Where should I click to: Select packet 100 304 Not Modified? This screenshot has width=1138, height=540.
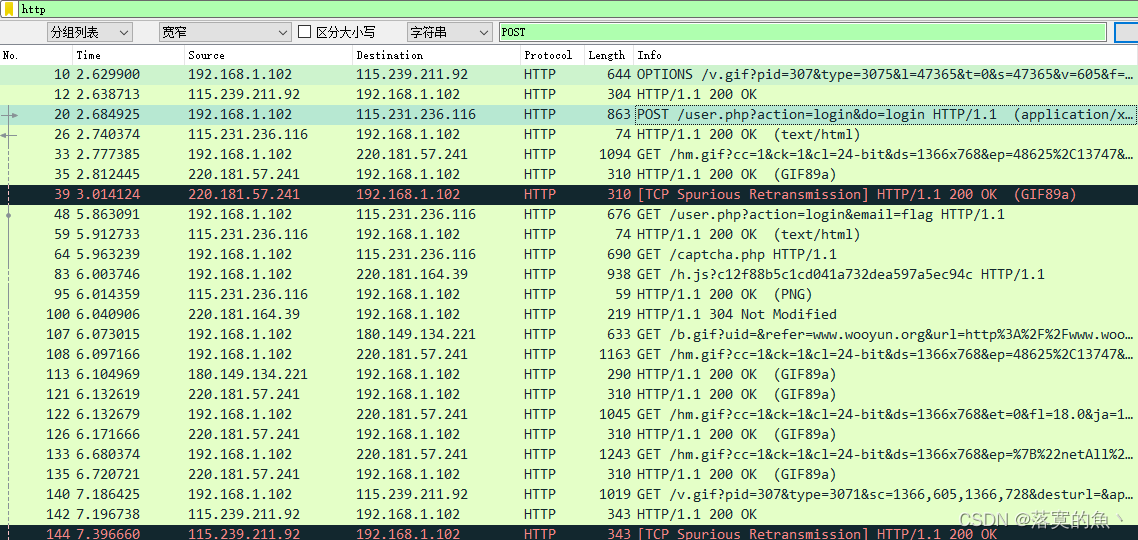coord(569,314)
